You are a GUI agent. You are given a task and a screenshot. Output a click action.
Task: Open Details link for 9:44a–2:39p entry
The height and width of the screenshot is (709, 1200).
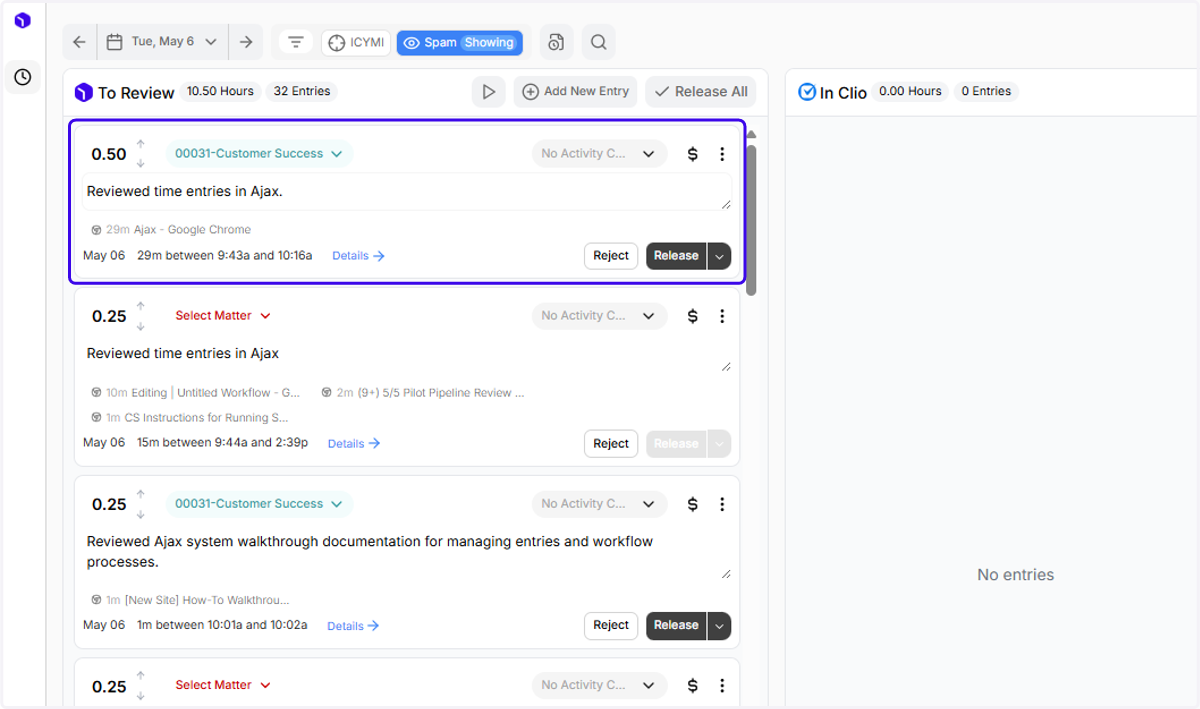[354, 444]
